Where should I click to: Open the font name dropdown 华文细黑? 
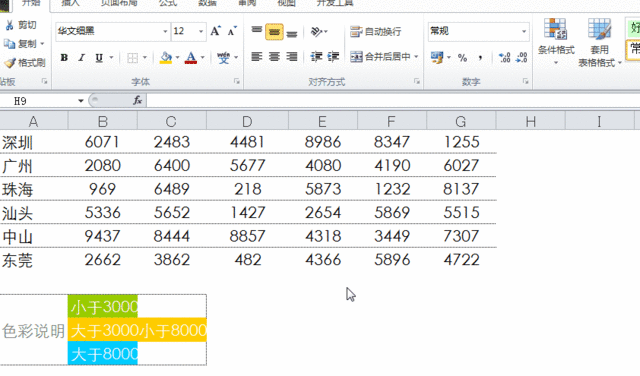click(165, 31)
